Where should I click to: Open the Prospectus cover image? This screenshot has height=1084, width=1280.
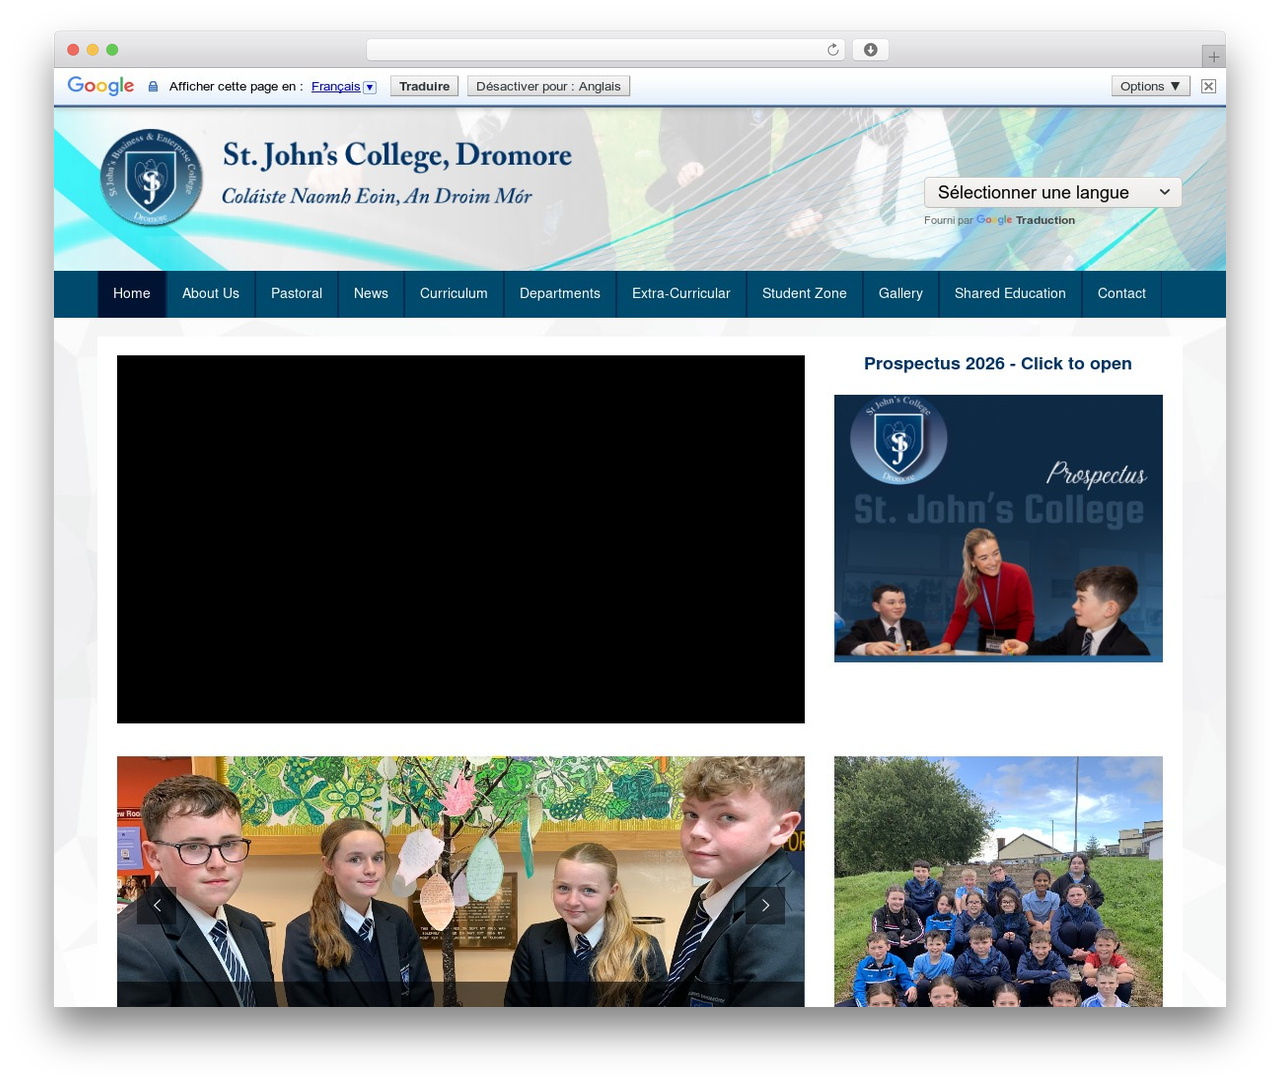click(x=998, y=528)
